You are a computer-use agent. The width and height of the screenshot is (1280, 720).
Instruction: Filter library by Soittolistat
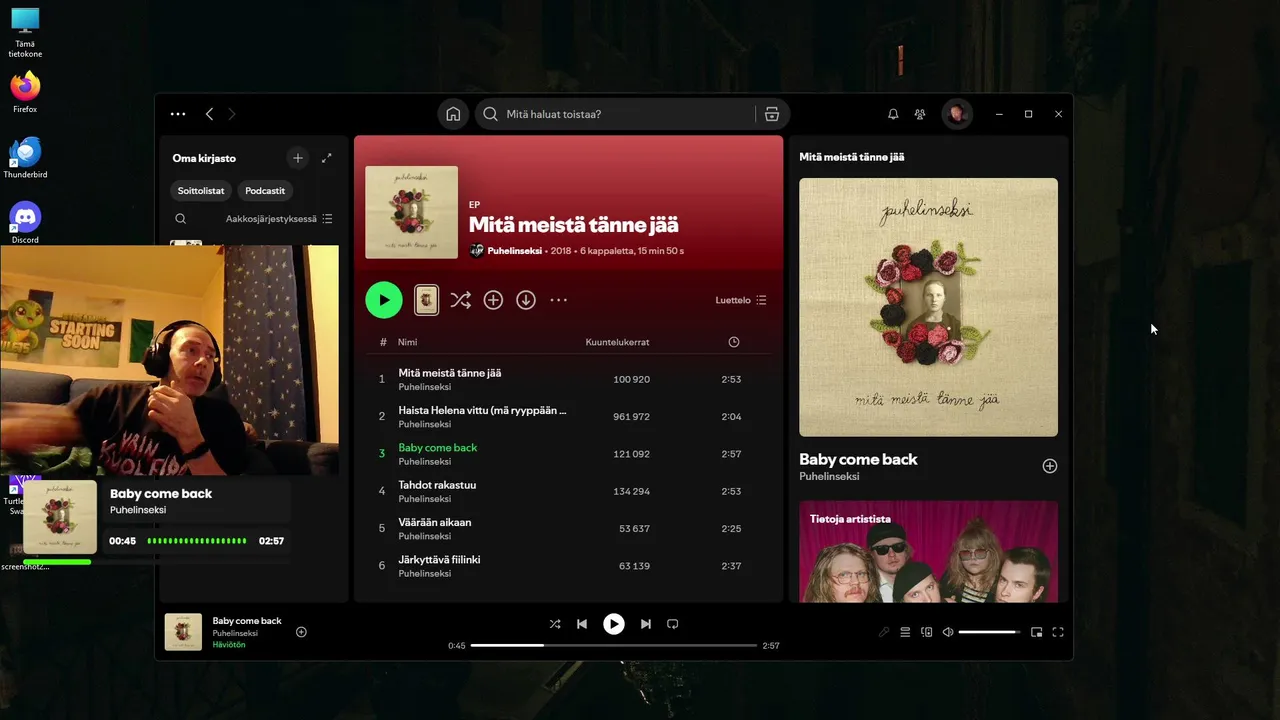click(201, 190)
